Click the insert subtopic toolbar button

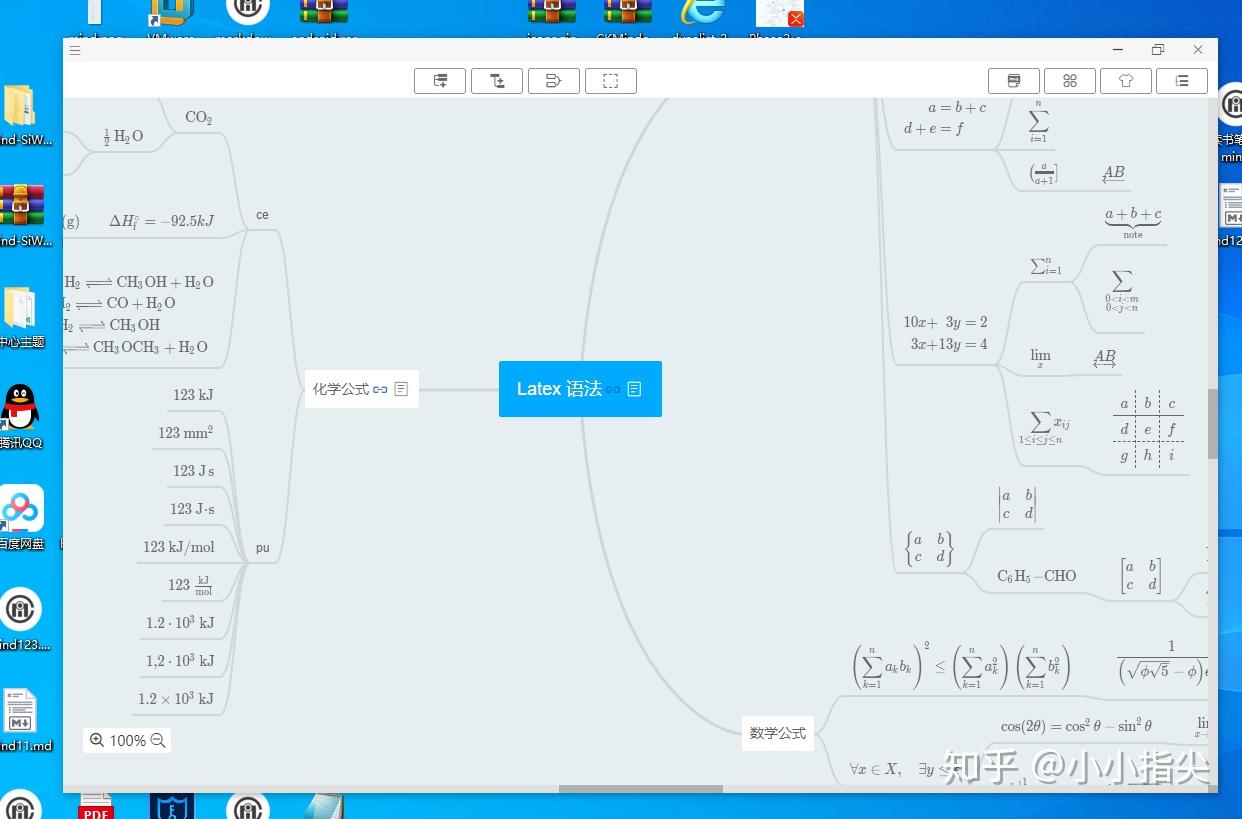pos(497,81)
